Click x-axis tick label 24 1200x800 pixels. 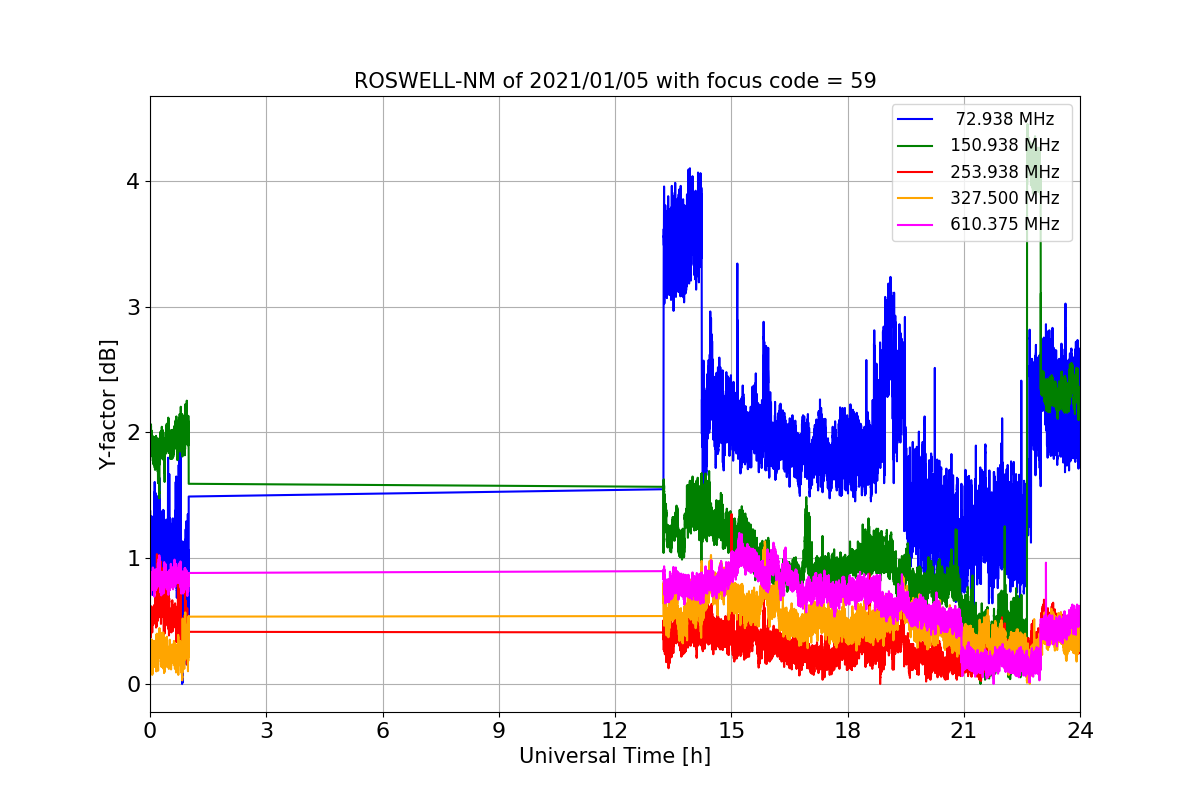click(1080, 731)
